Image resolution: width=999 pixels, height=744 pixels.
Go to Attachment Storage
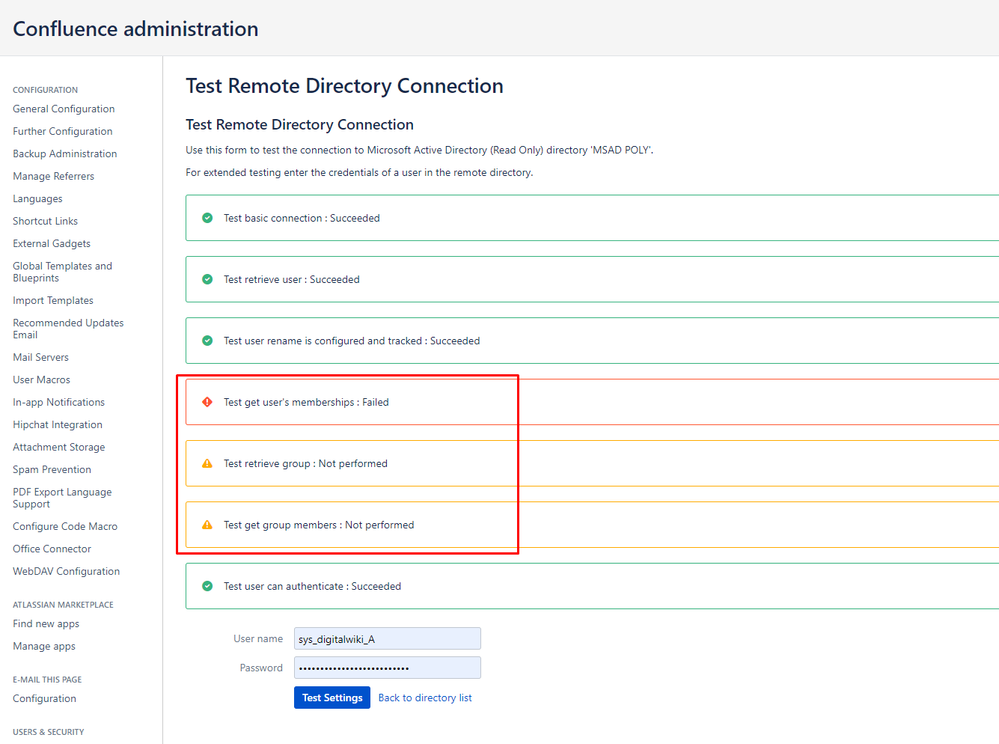click(x=59, y=447)
